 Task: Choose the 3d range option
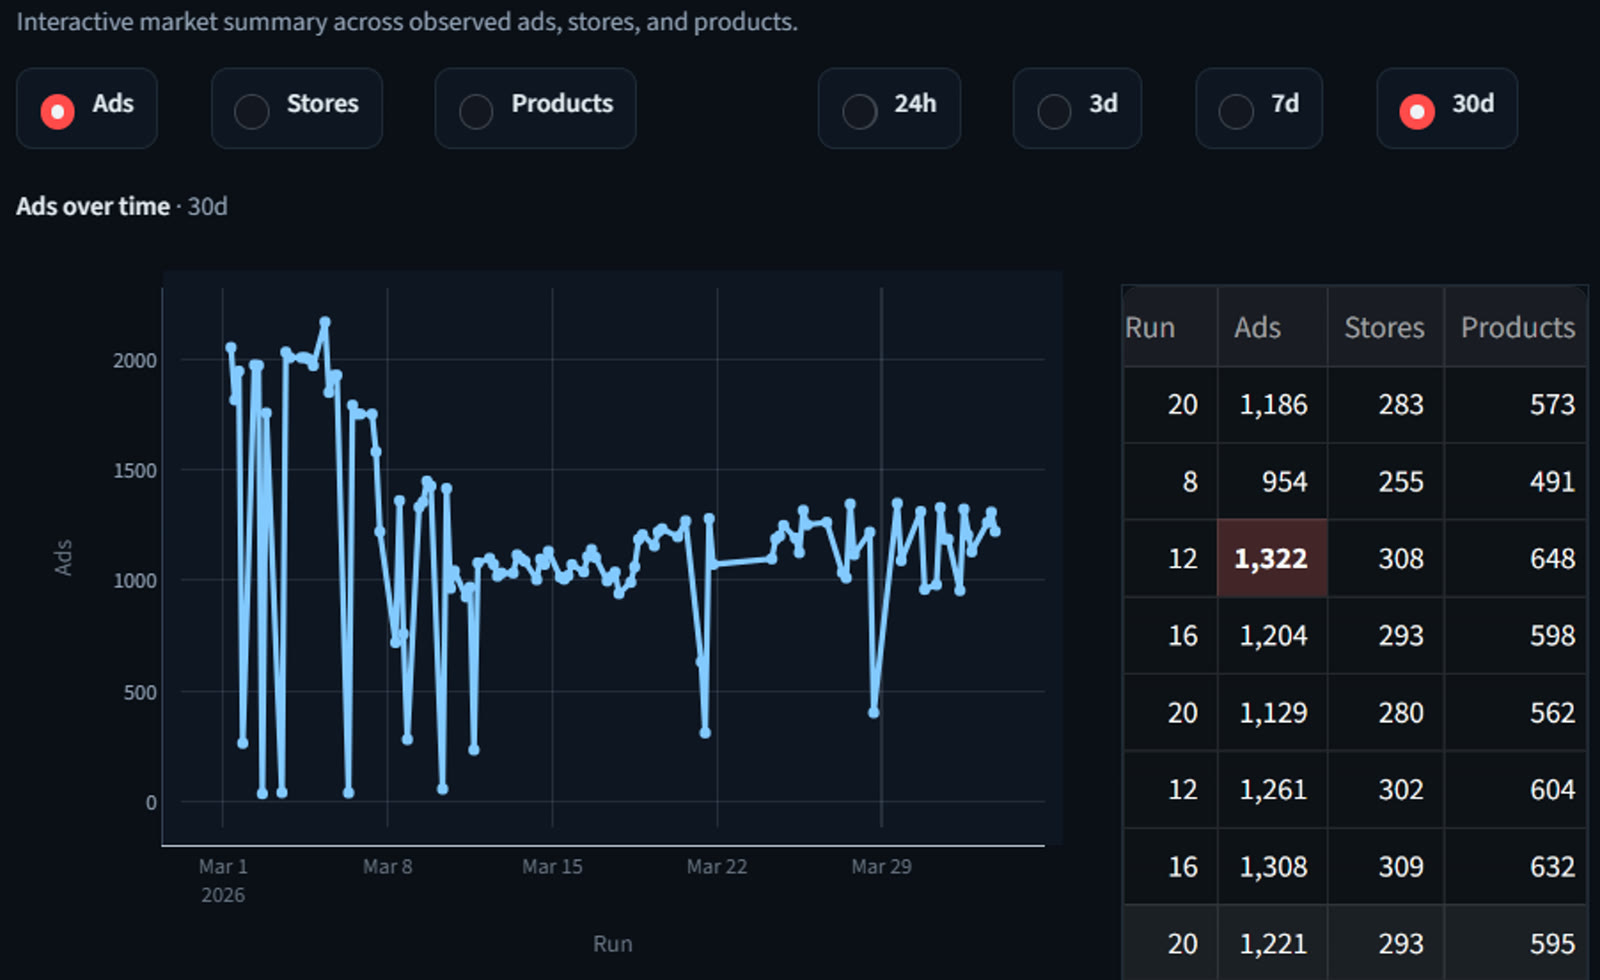1077,108
